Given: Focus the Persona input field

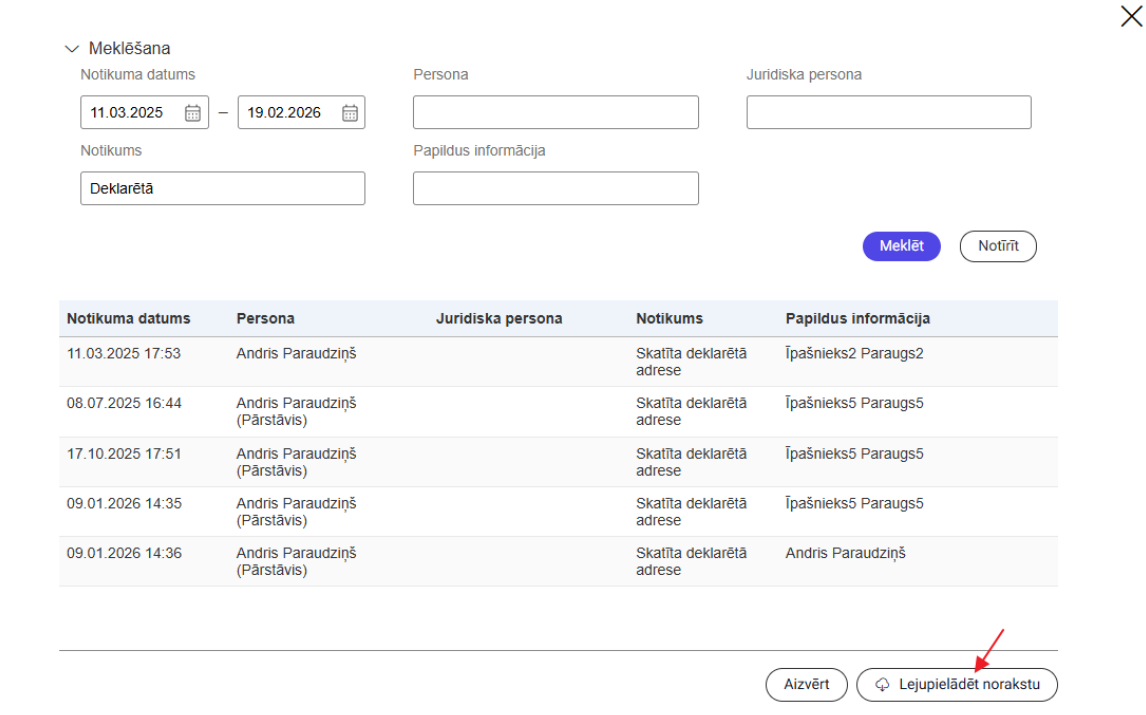Looking at the screenshot, I should tap(555, 113).
